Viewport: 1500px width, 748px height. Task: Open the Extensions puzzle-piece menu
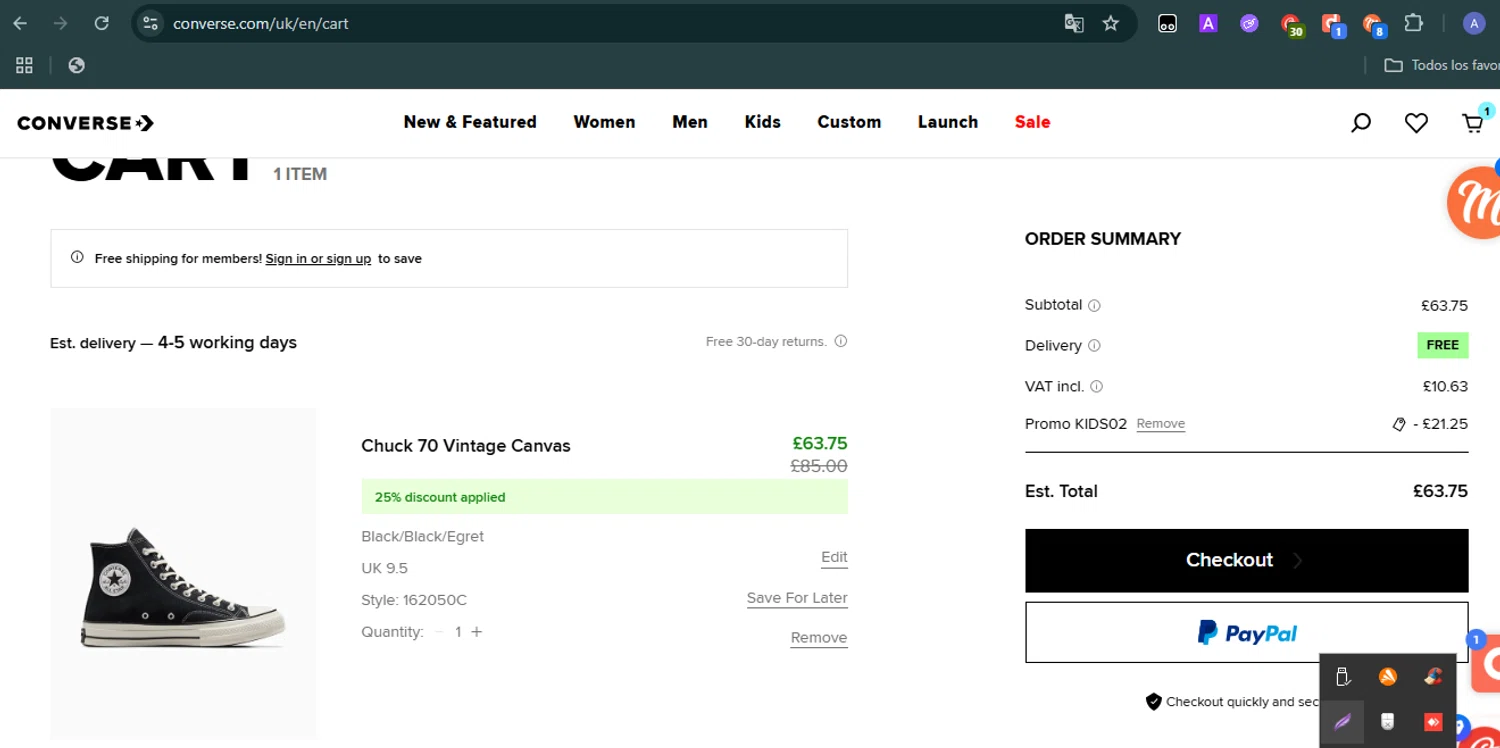[x=1413, y=23]
